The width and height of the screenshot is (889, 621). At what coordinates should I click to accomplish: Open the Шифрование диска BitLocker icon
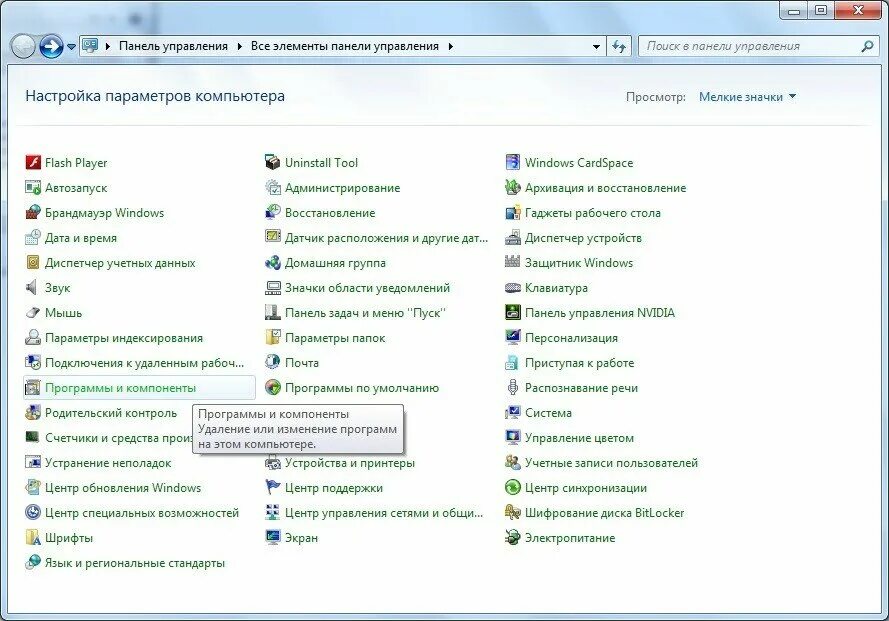tap(513, 513)
